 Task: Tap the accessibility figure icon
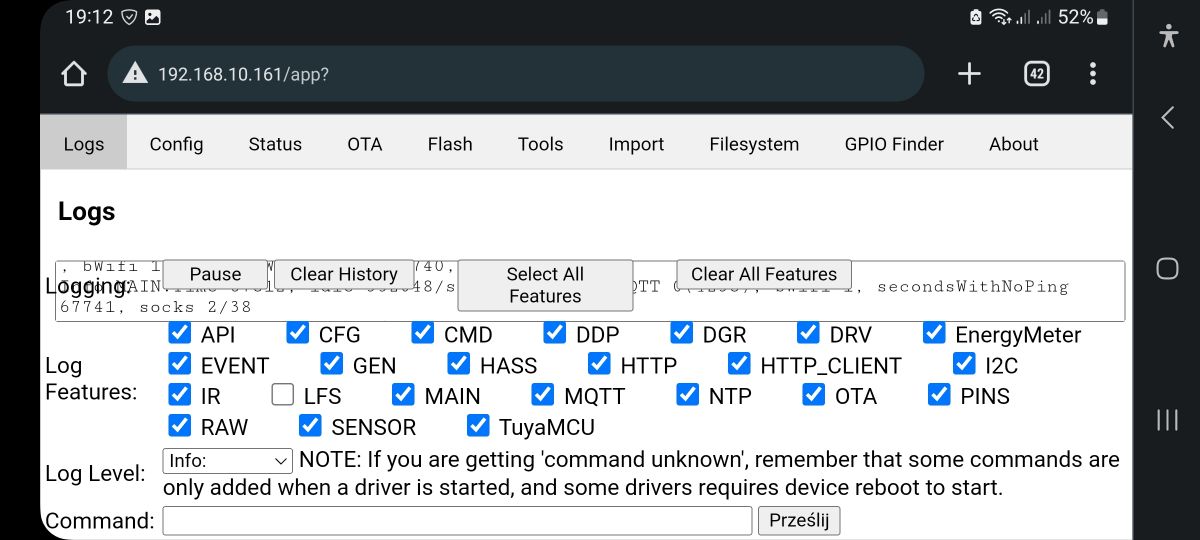(x=1168, y=35)
